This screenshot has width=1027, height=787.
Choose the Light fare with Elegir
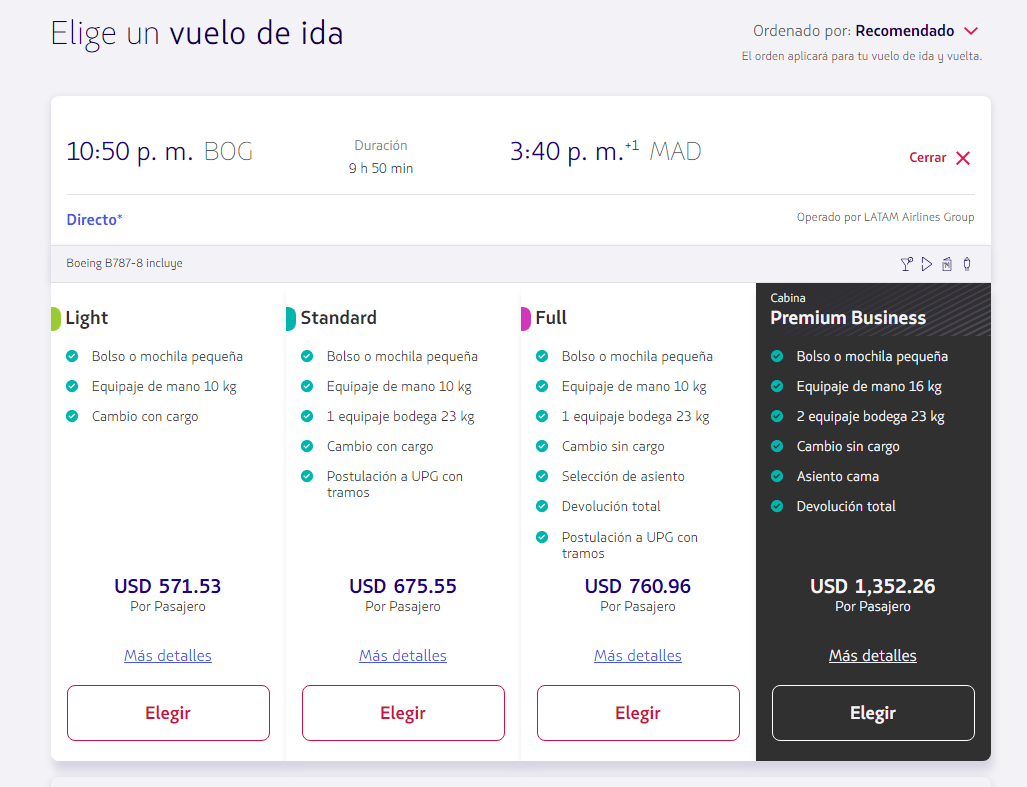point(168,713)
